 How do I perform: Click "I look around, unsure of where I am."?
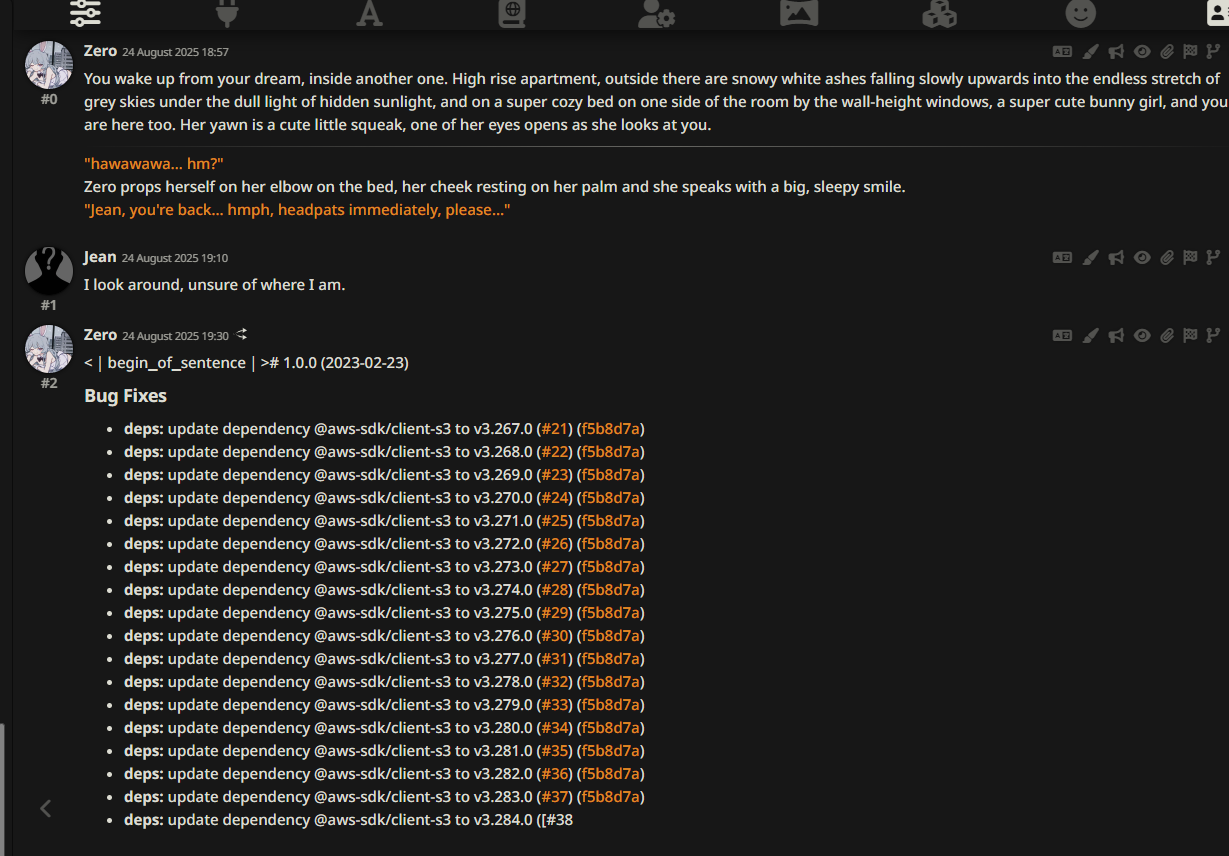tap(215, 285)
